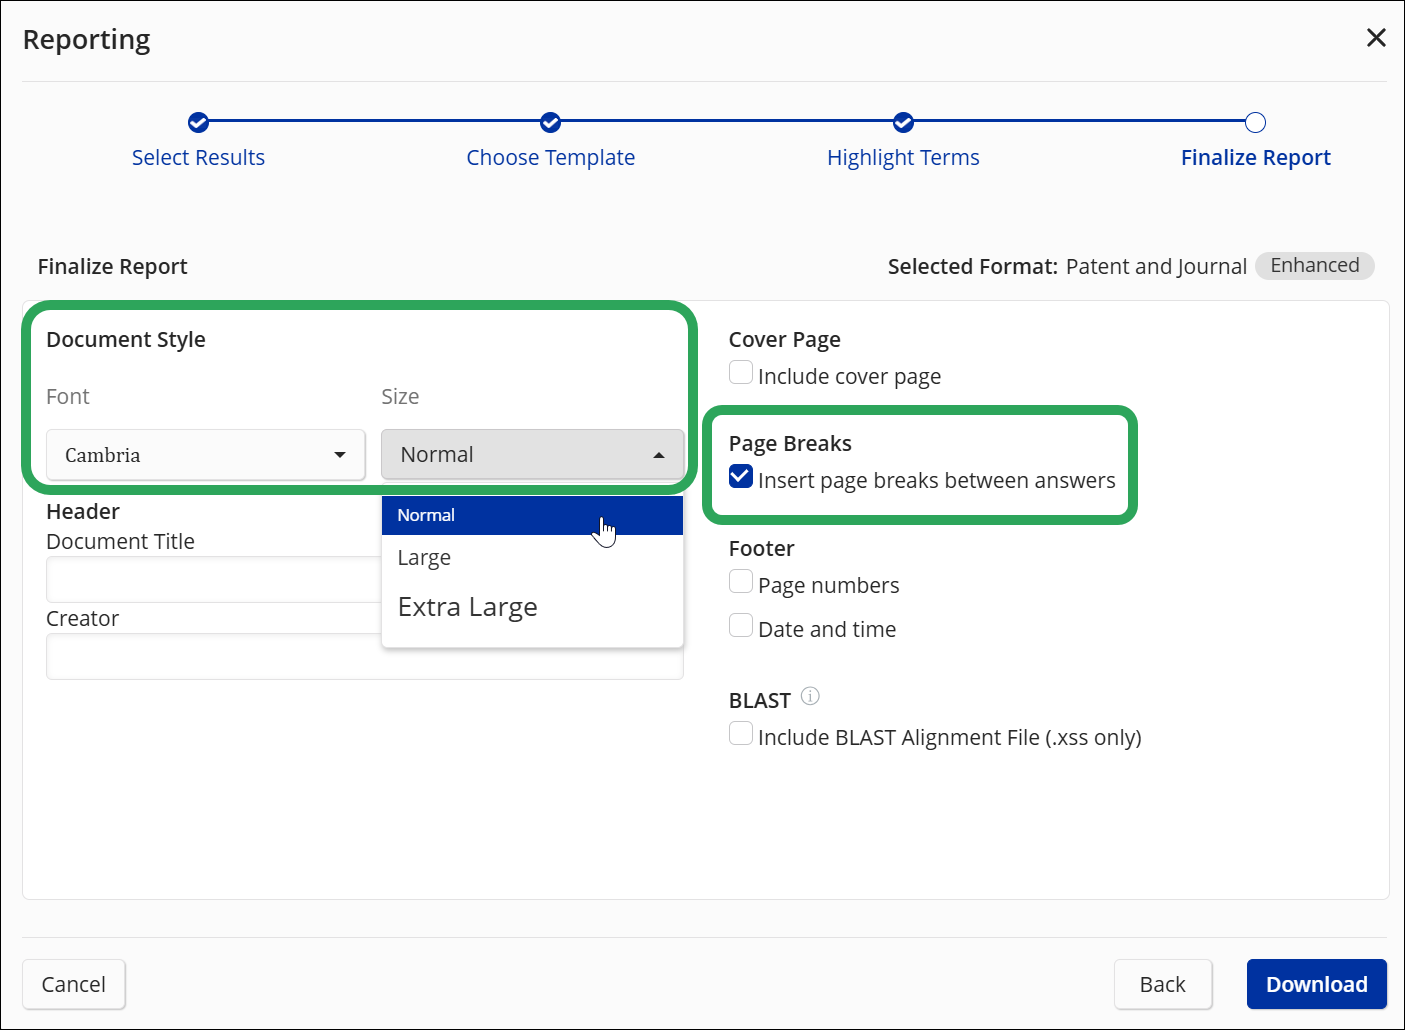The height and width of the screenshot is (1030, 1405).
Task: Click the Back button
Action: pyautogui.click(x=1163, y=984)
